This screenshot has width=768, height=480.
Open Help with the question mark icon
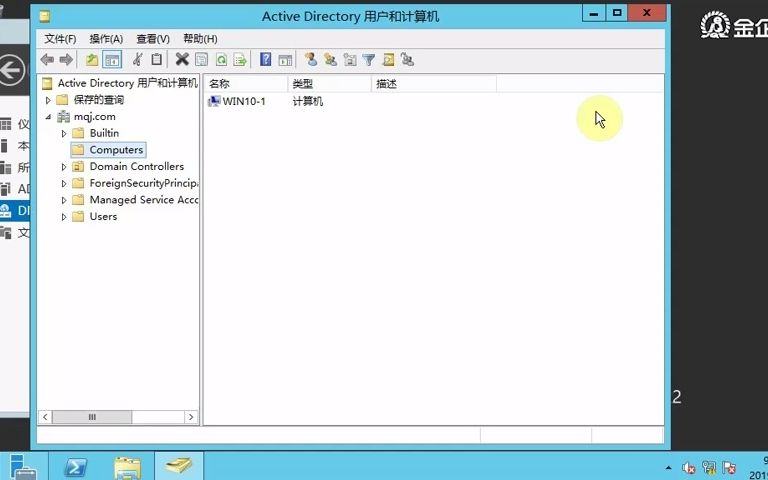tap(265, 60)
